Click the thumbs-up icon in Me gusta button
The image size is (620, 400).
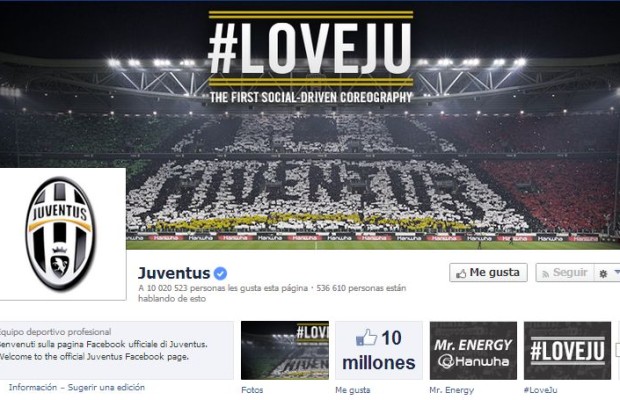[461, 274]
